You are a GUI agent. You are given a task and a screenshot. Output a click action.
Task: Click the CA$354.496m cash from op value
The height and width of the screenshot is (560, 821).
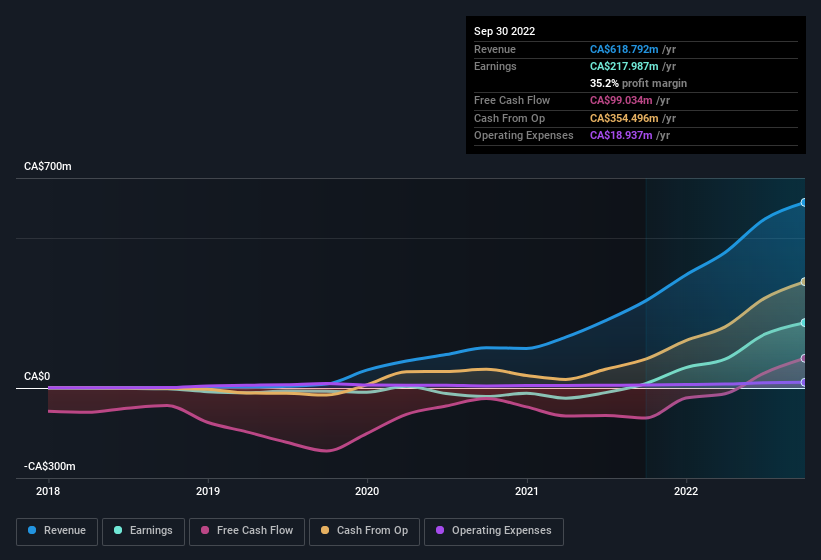[x=624, y=118]
